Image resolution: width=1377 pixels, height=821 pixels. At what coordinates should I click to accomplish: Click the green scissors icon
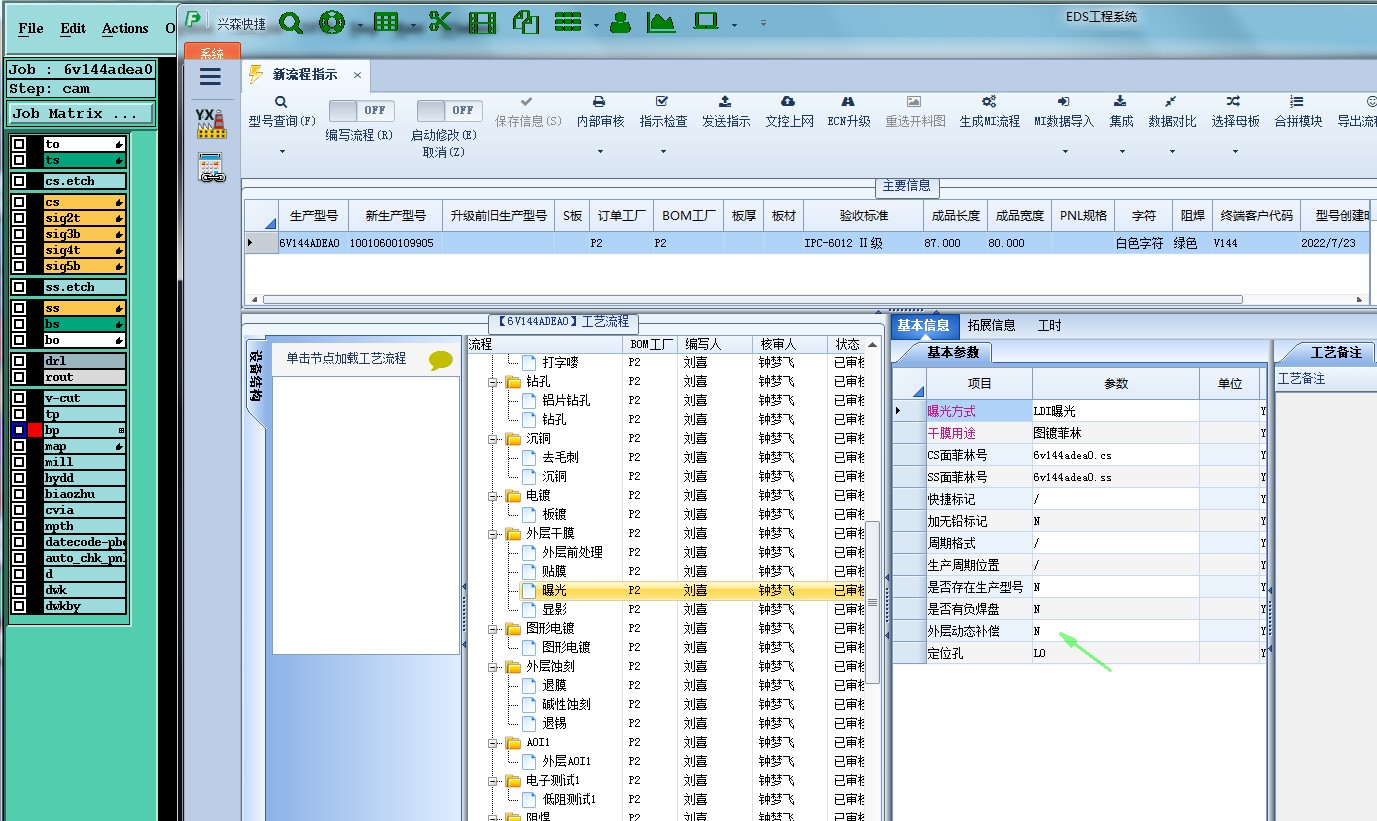(x=440, y=22)
